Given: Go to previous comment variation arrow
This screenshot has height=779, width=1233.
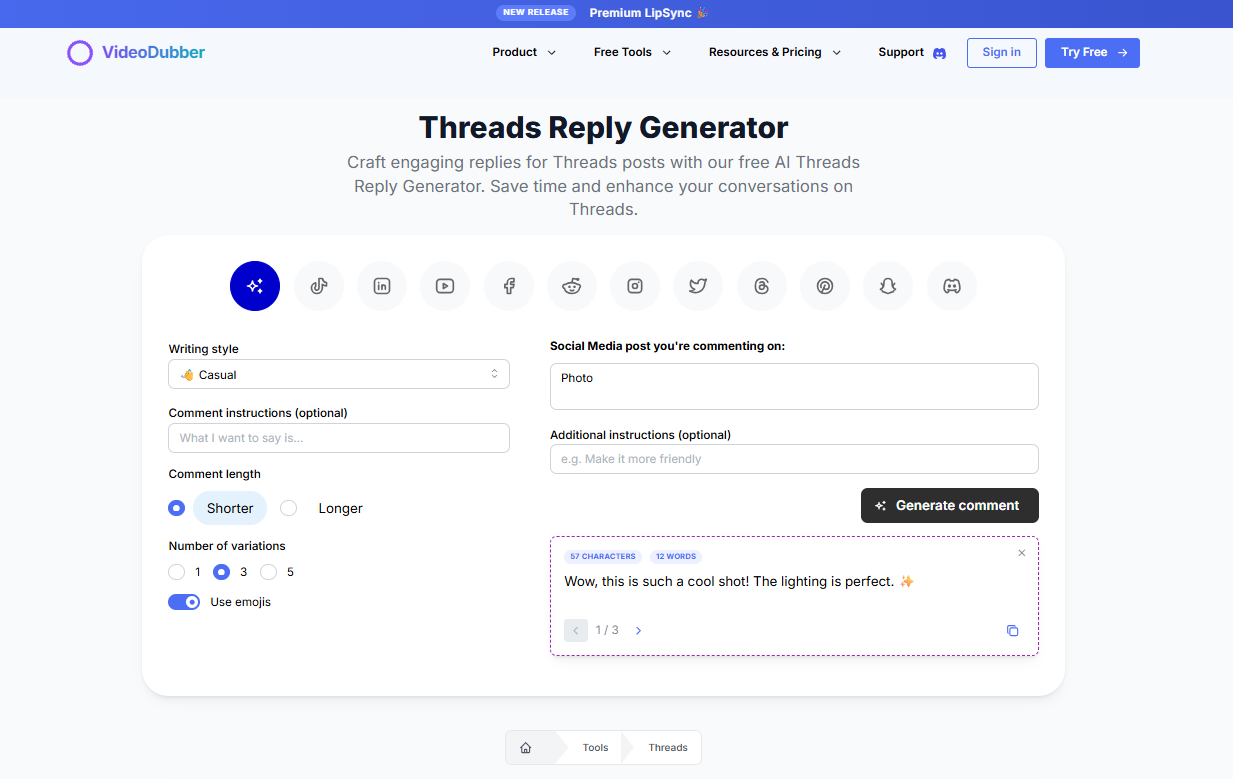Looking at the screenshot, I should (576, 630).
